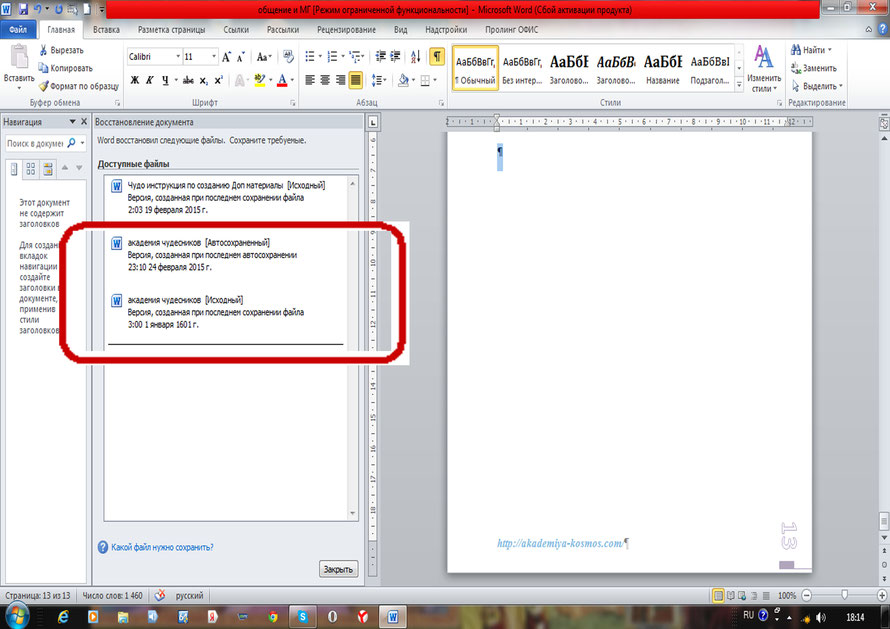890x629 pixels.
Task: Click the numbered list icon
Action: [x=332, y=56]
